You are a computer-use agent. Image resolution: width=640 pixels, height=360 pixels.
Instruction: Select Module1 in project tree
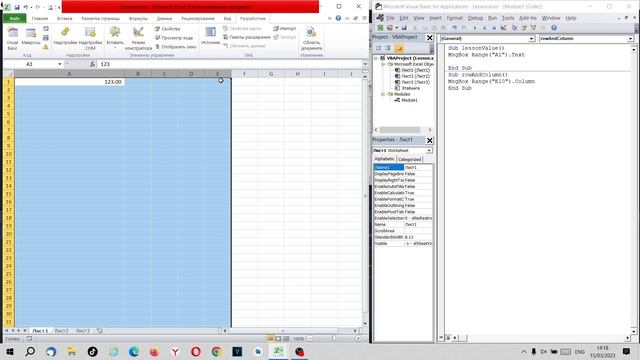pos(409,100)
